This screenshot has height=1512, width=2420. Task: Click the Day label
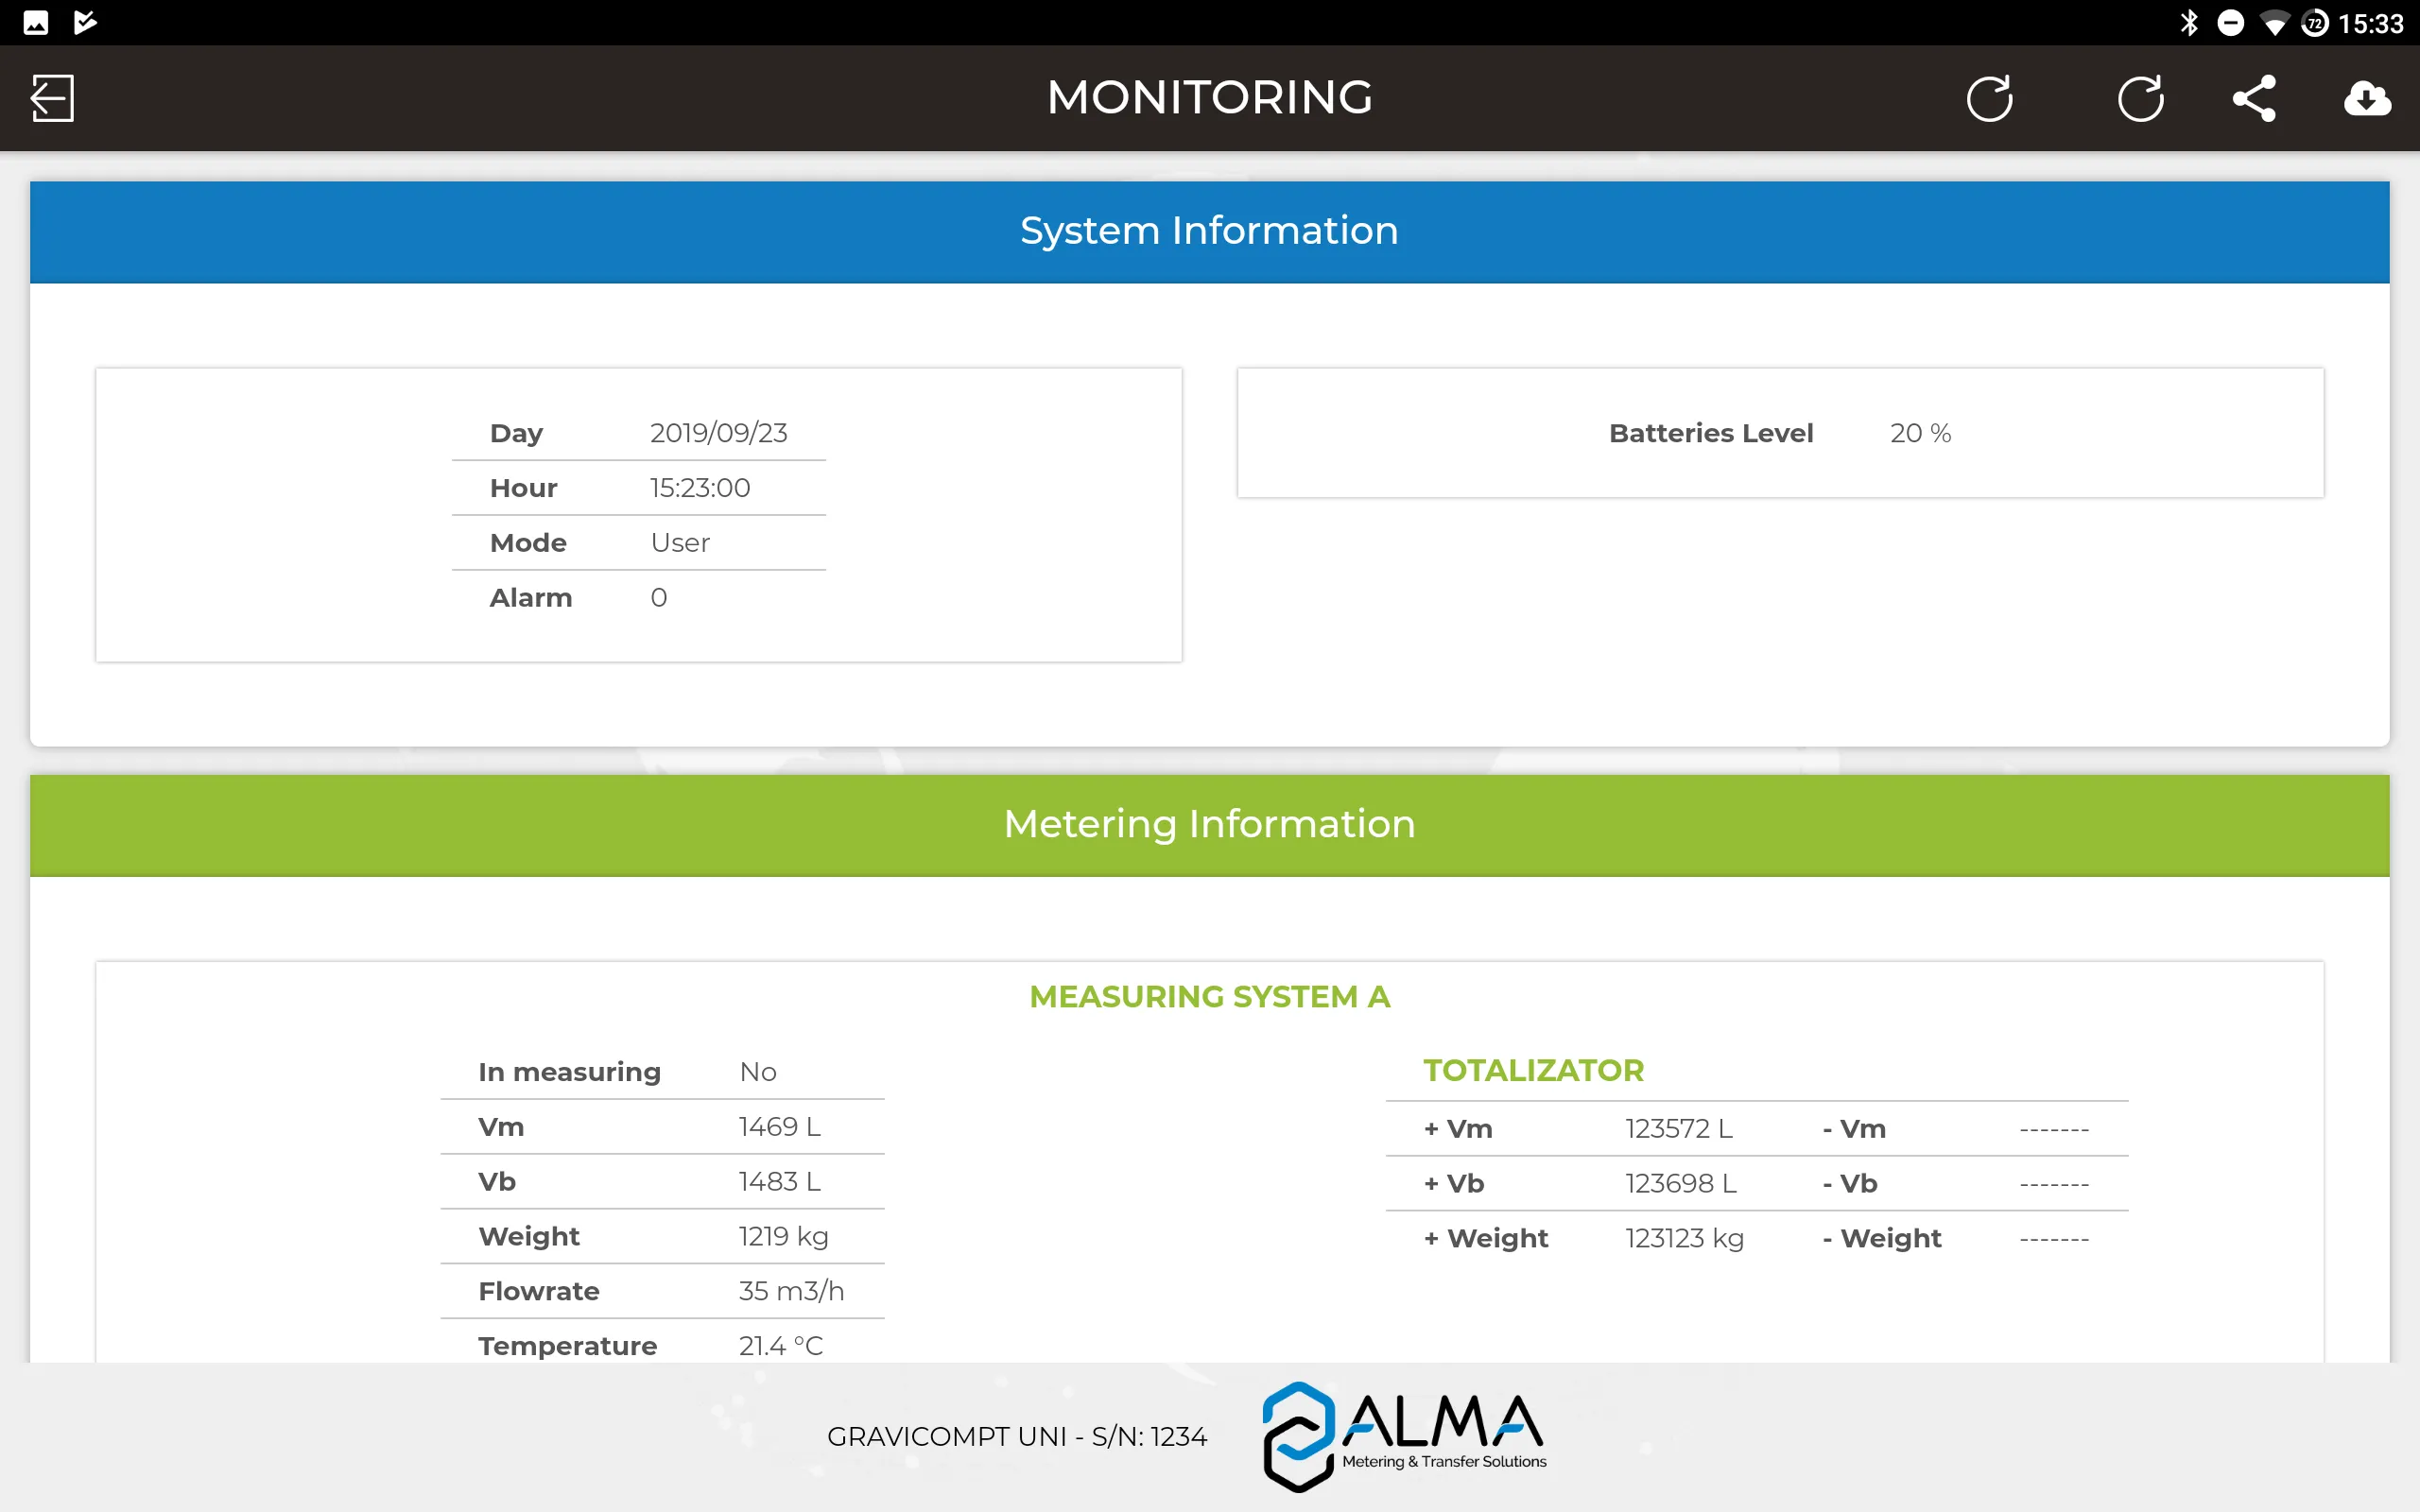coord(516,433)
